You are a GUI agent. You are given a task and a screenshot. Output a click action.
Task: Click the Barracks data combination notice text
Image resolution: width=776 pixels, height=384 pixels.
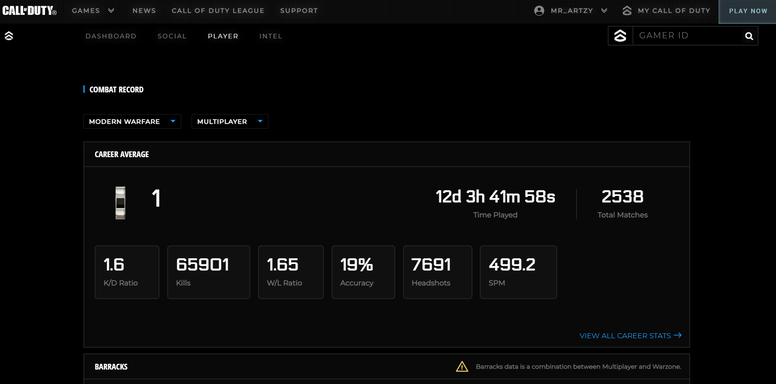(x=579, y=367)
